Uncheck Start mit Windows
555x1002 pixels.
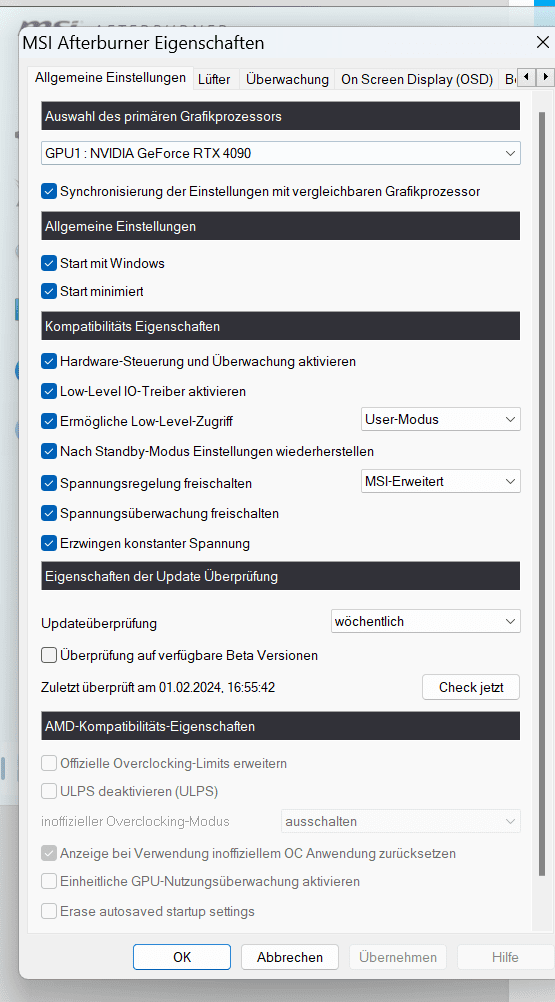click(49, 263)
